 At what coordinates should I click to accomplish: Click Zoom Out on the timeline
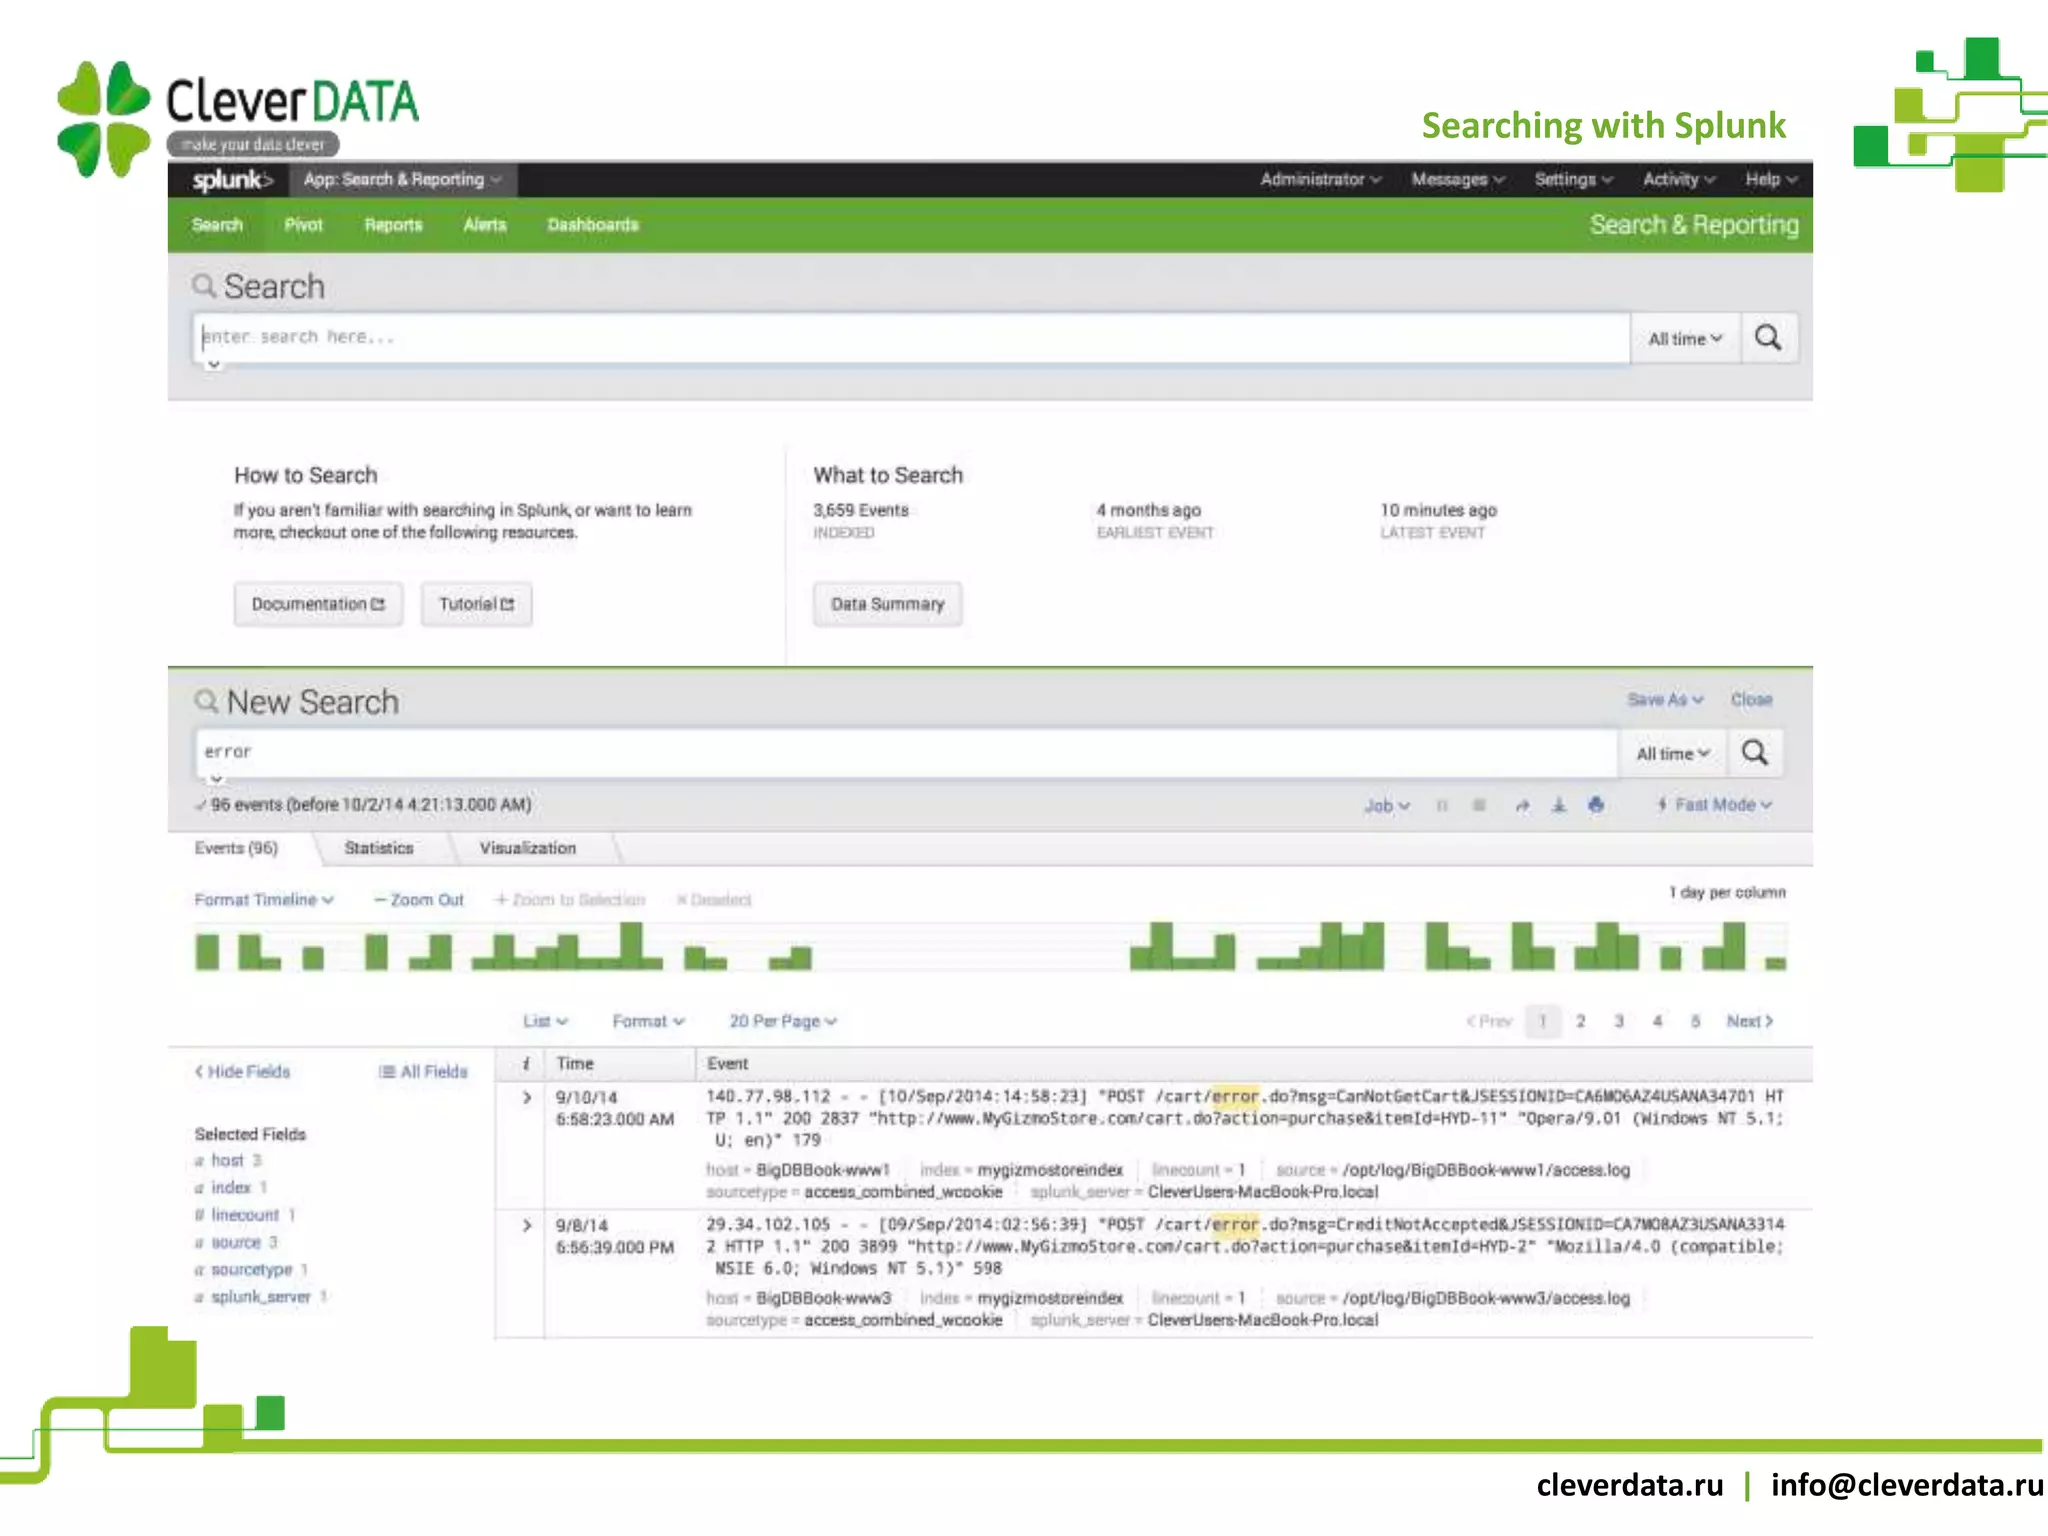click(419, 900)
